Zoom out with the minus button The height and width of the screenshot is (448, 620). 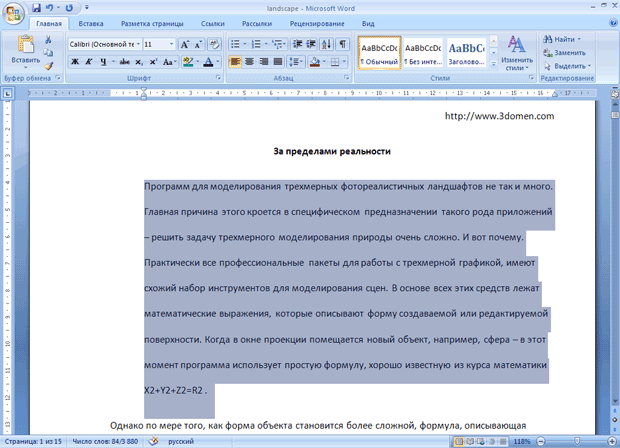point(541,441)
